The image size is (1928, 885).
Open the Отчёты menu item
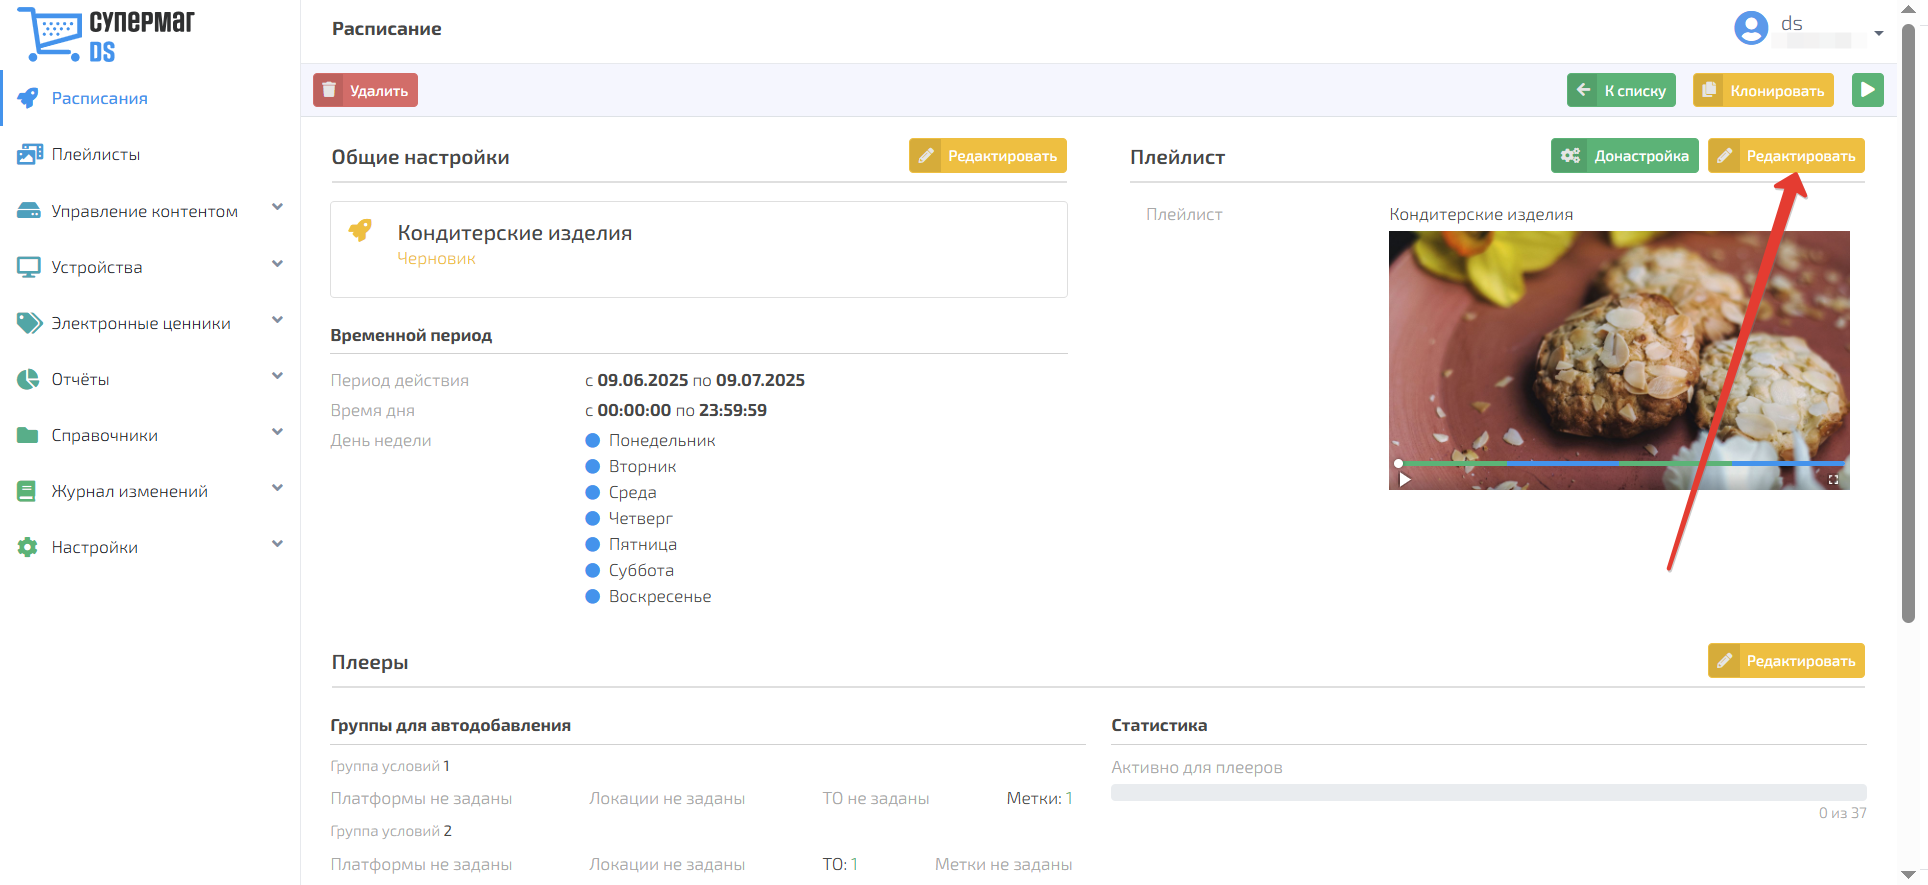[x=150, y=379]
